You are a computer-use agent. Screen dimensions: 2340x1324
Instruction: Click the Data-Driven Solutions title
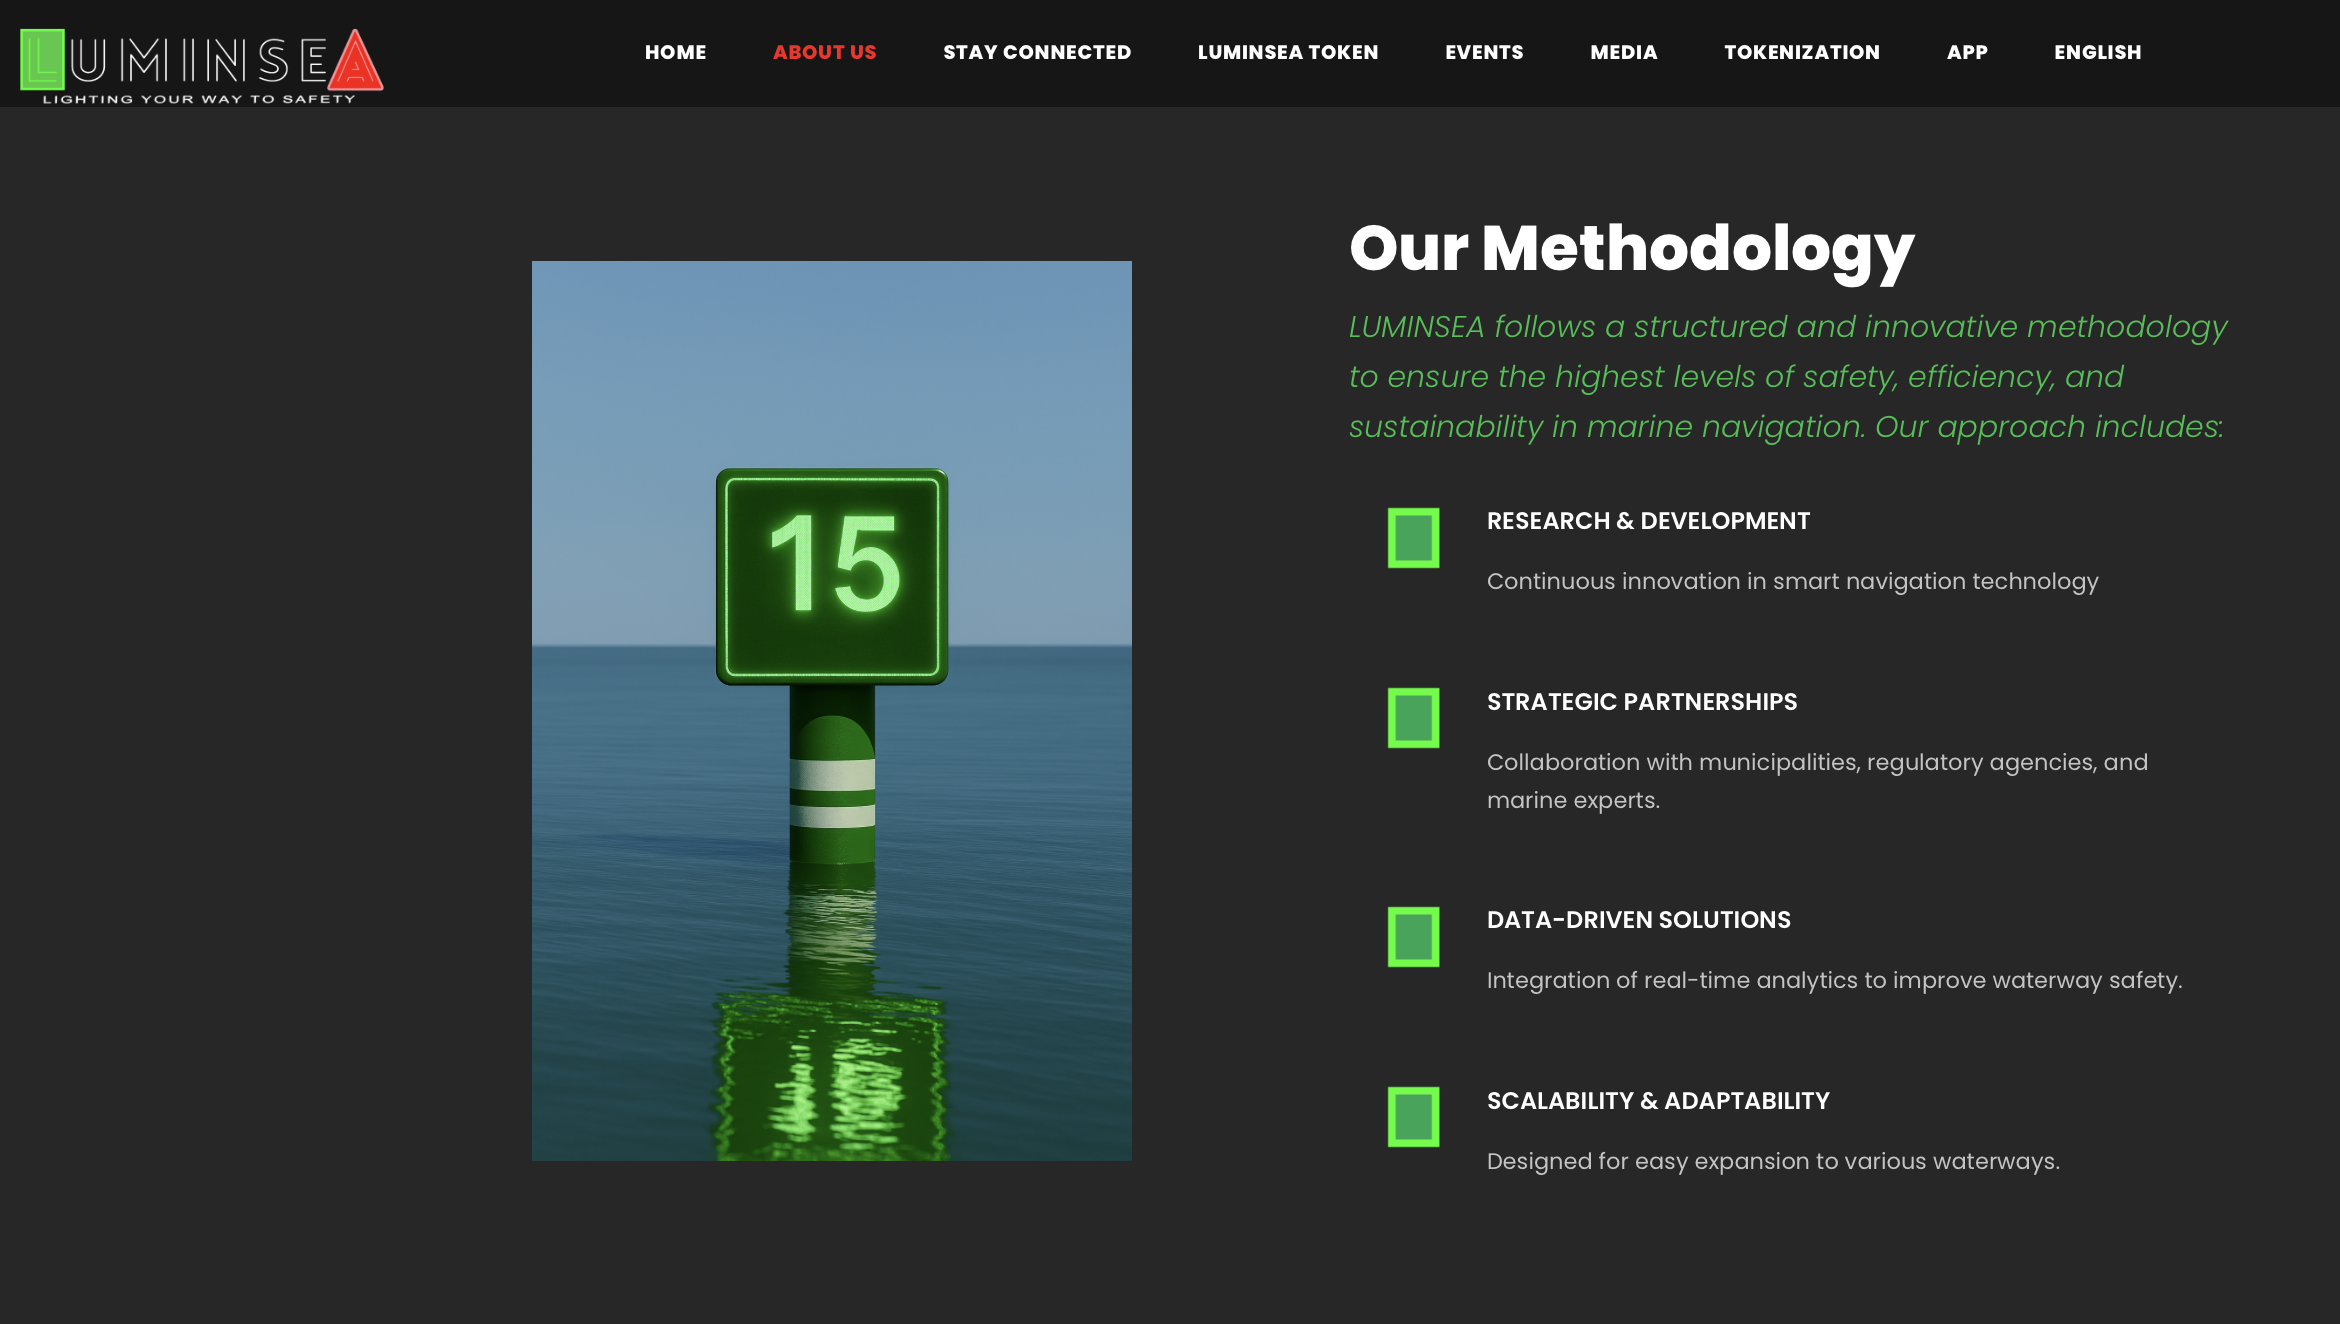tap(1638, 920)
